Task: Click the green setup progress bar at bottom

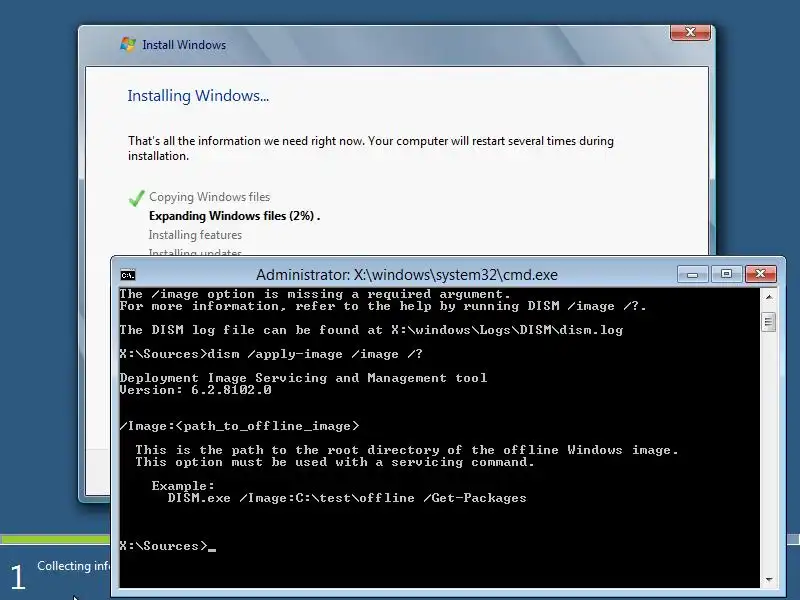Action: point(55,539)
